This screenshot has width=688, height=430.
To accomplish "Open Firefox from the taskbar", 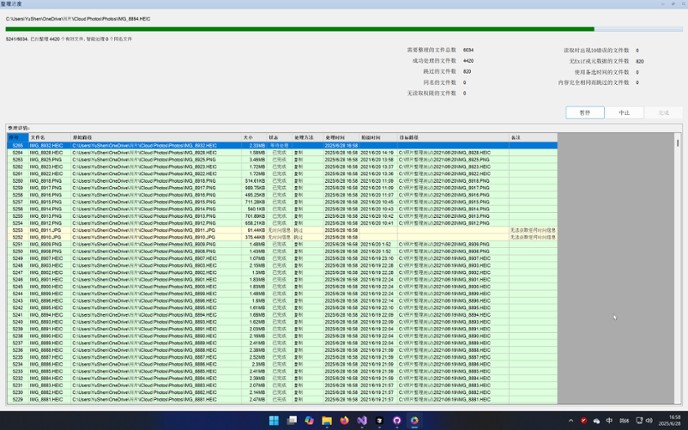I will (345, 421).
